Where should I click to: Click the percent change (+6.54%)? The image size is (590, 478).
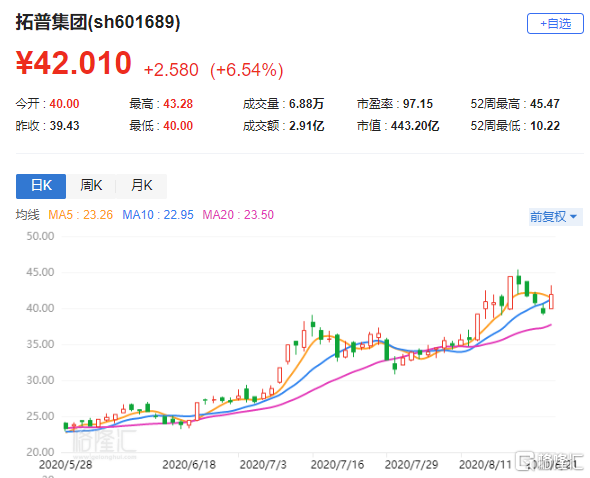point(246,70)
